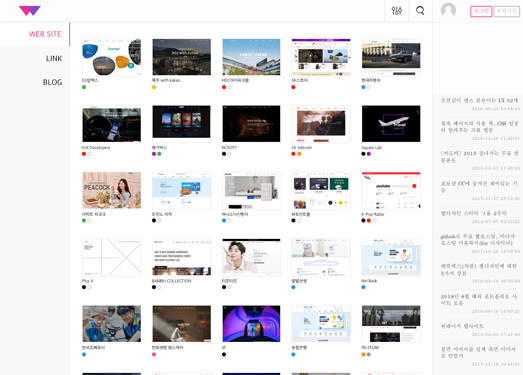Image resolution: width=523 pixels, height=375 pixels.
Task: Open the NH Bank thumbnail
Action: 391,257
